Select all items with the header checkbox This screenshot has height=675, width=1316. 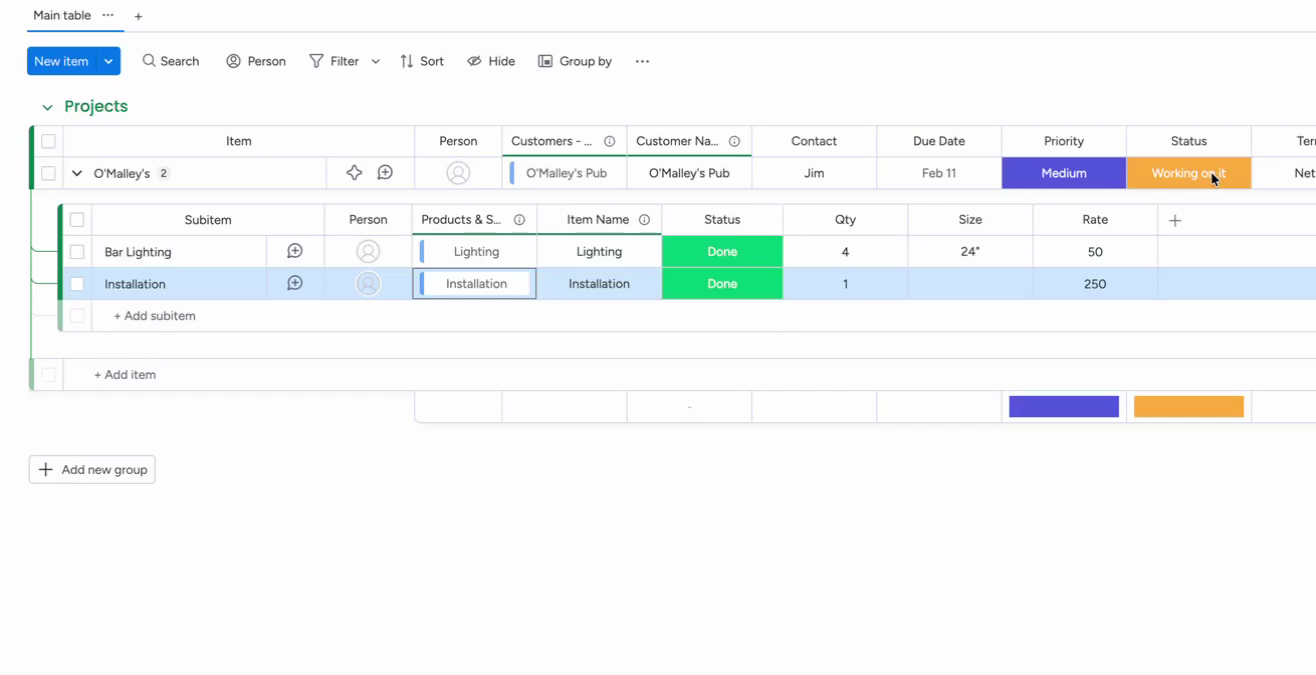(48, 141)
